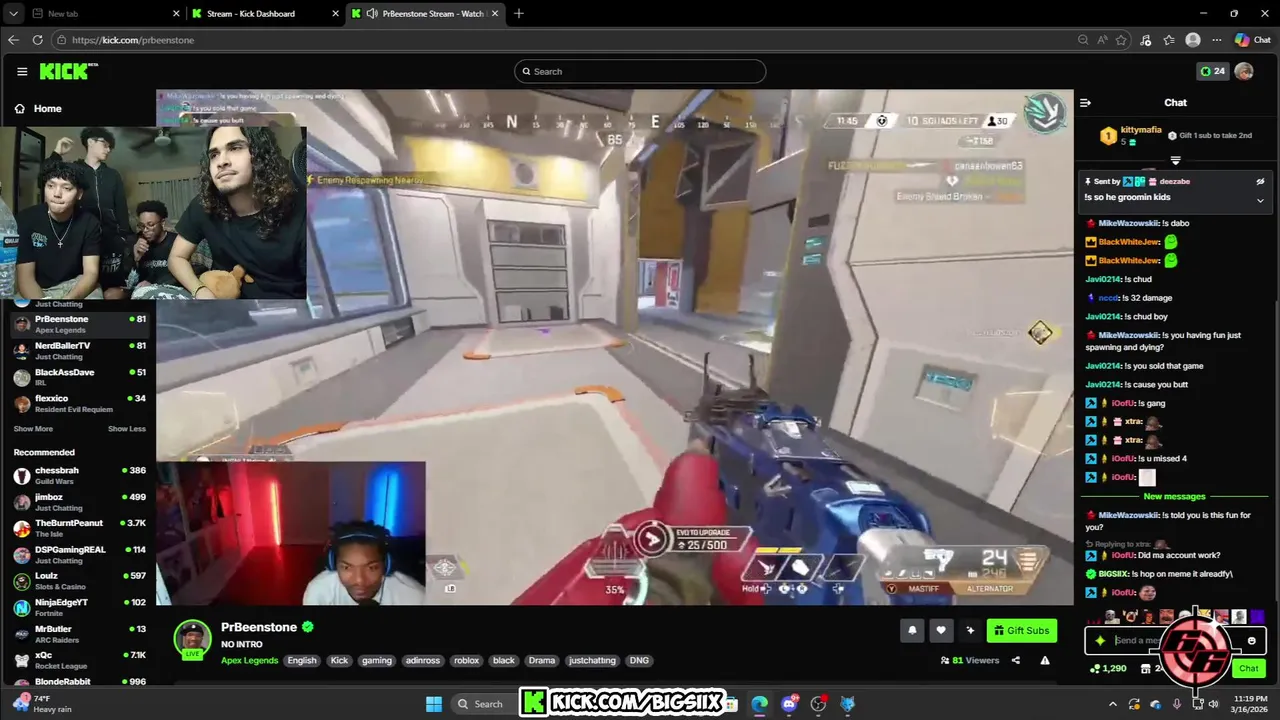The image size is (1280, 720).
Task: Jump to New messages in chat
Action: coord(1174,496)
